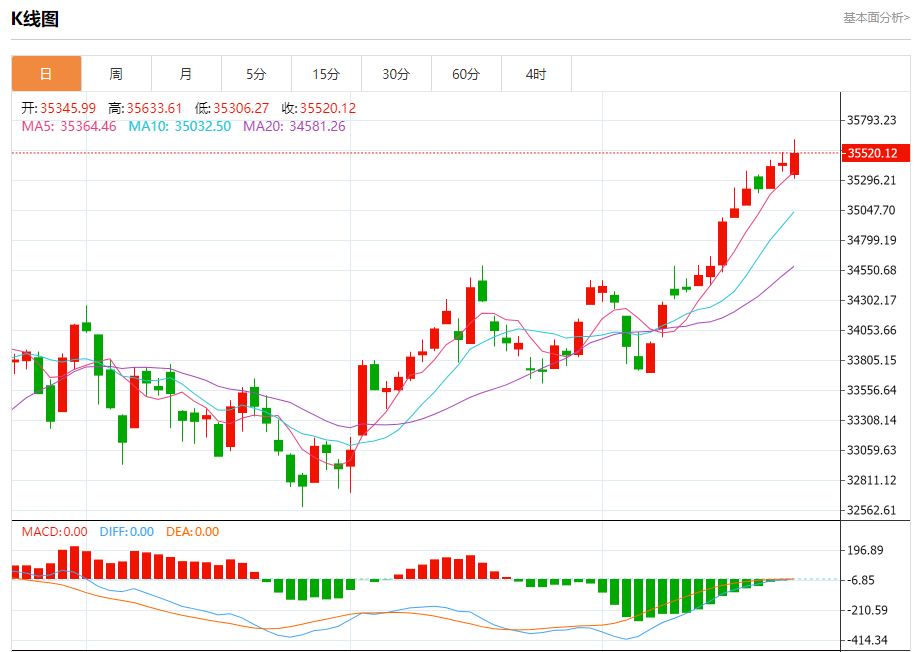Click the 33805.15 axis label
This screenshot has width=920, height=652.
coord(871,360)
